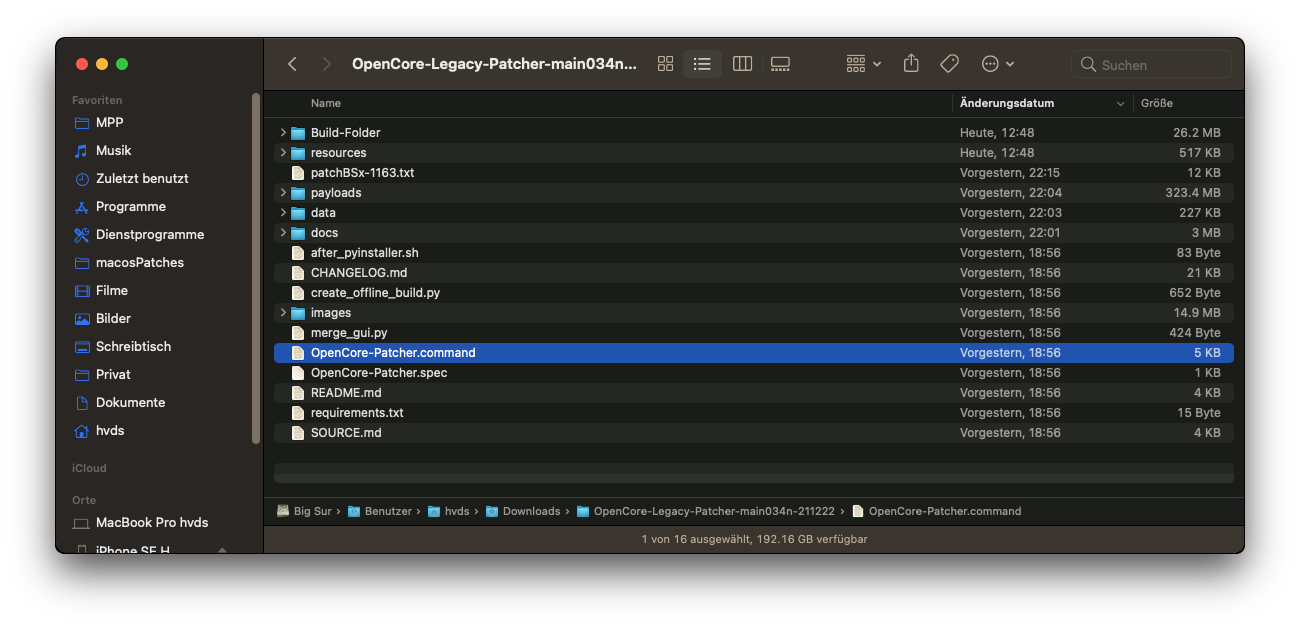Open macosPatches in the sidebar
The height and width of the screenshot is (627, 1300).
140,263
